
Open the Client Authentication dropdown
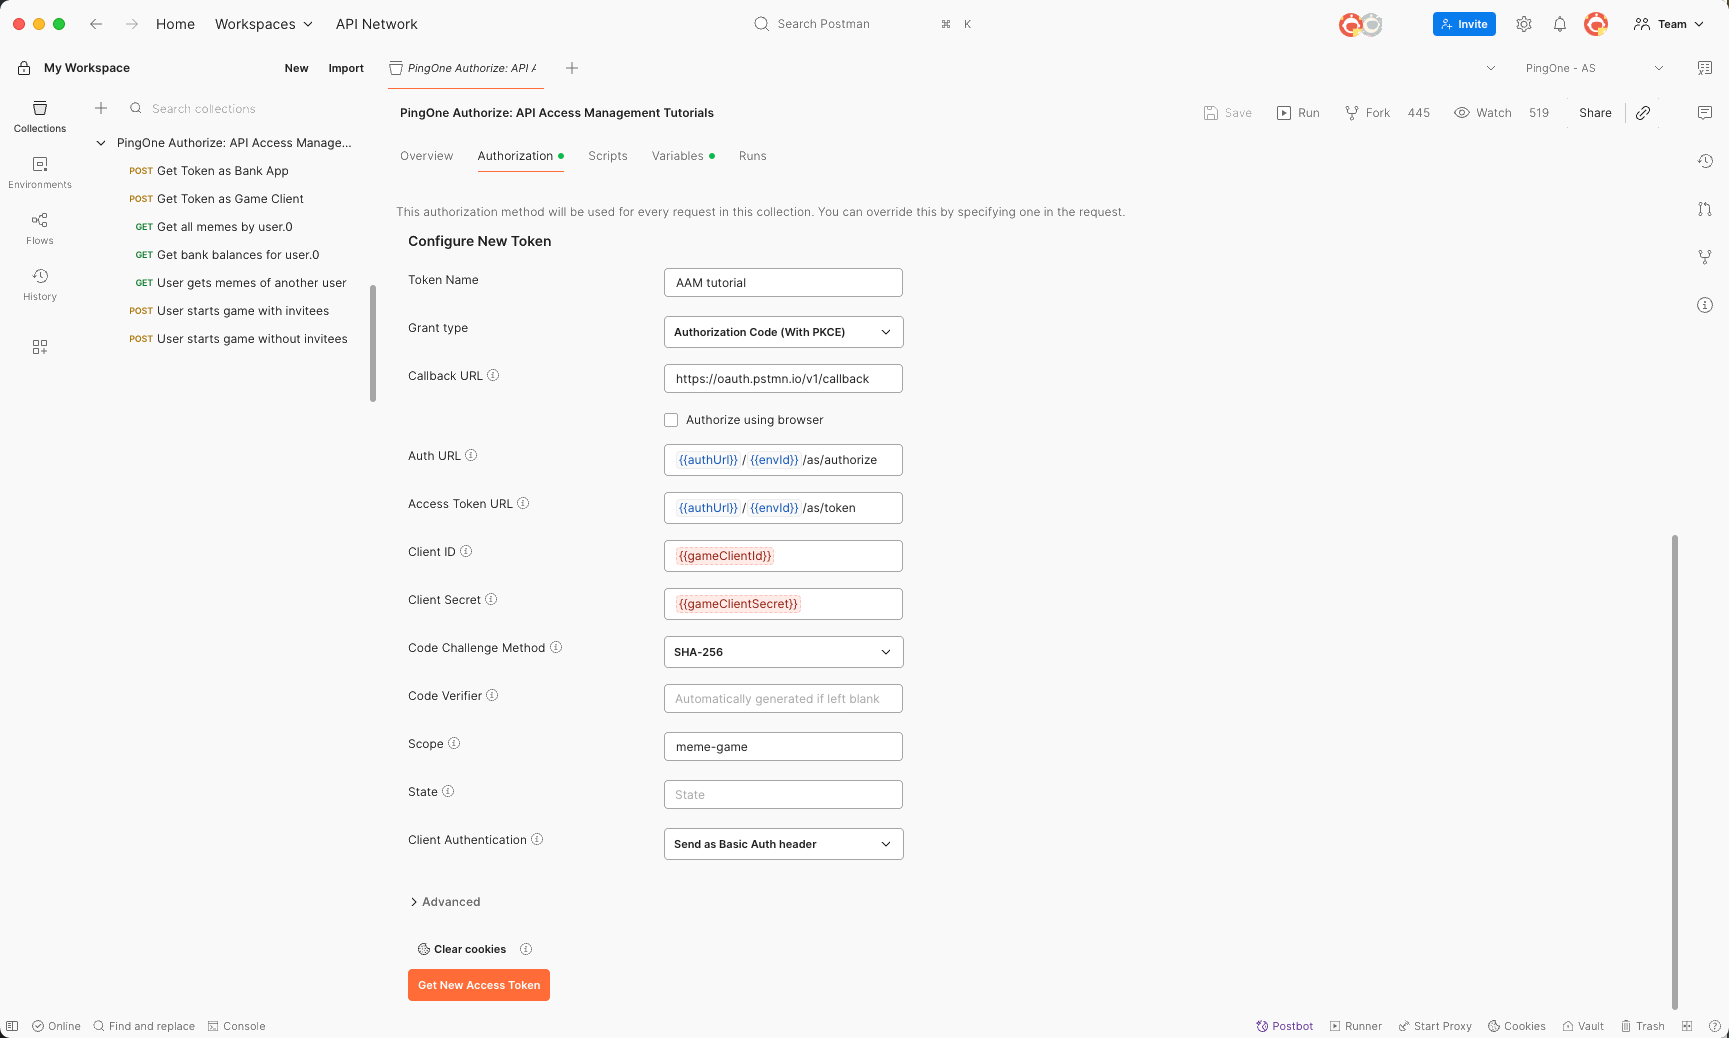(783, 844)
